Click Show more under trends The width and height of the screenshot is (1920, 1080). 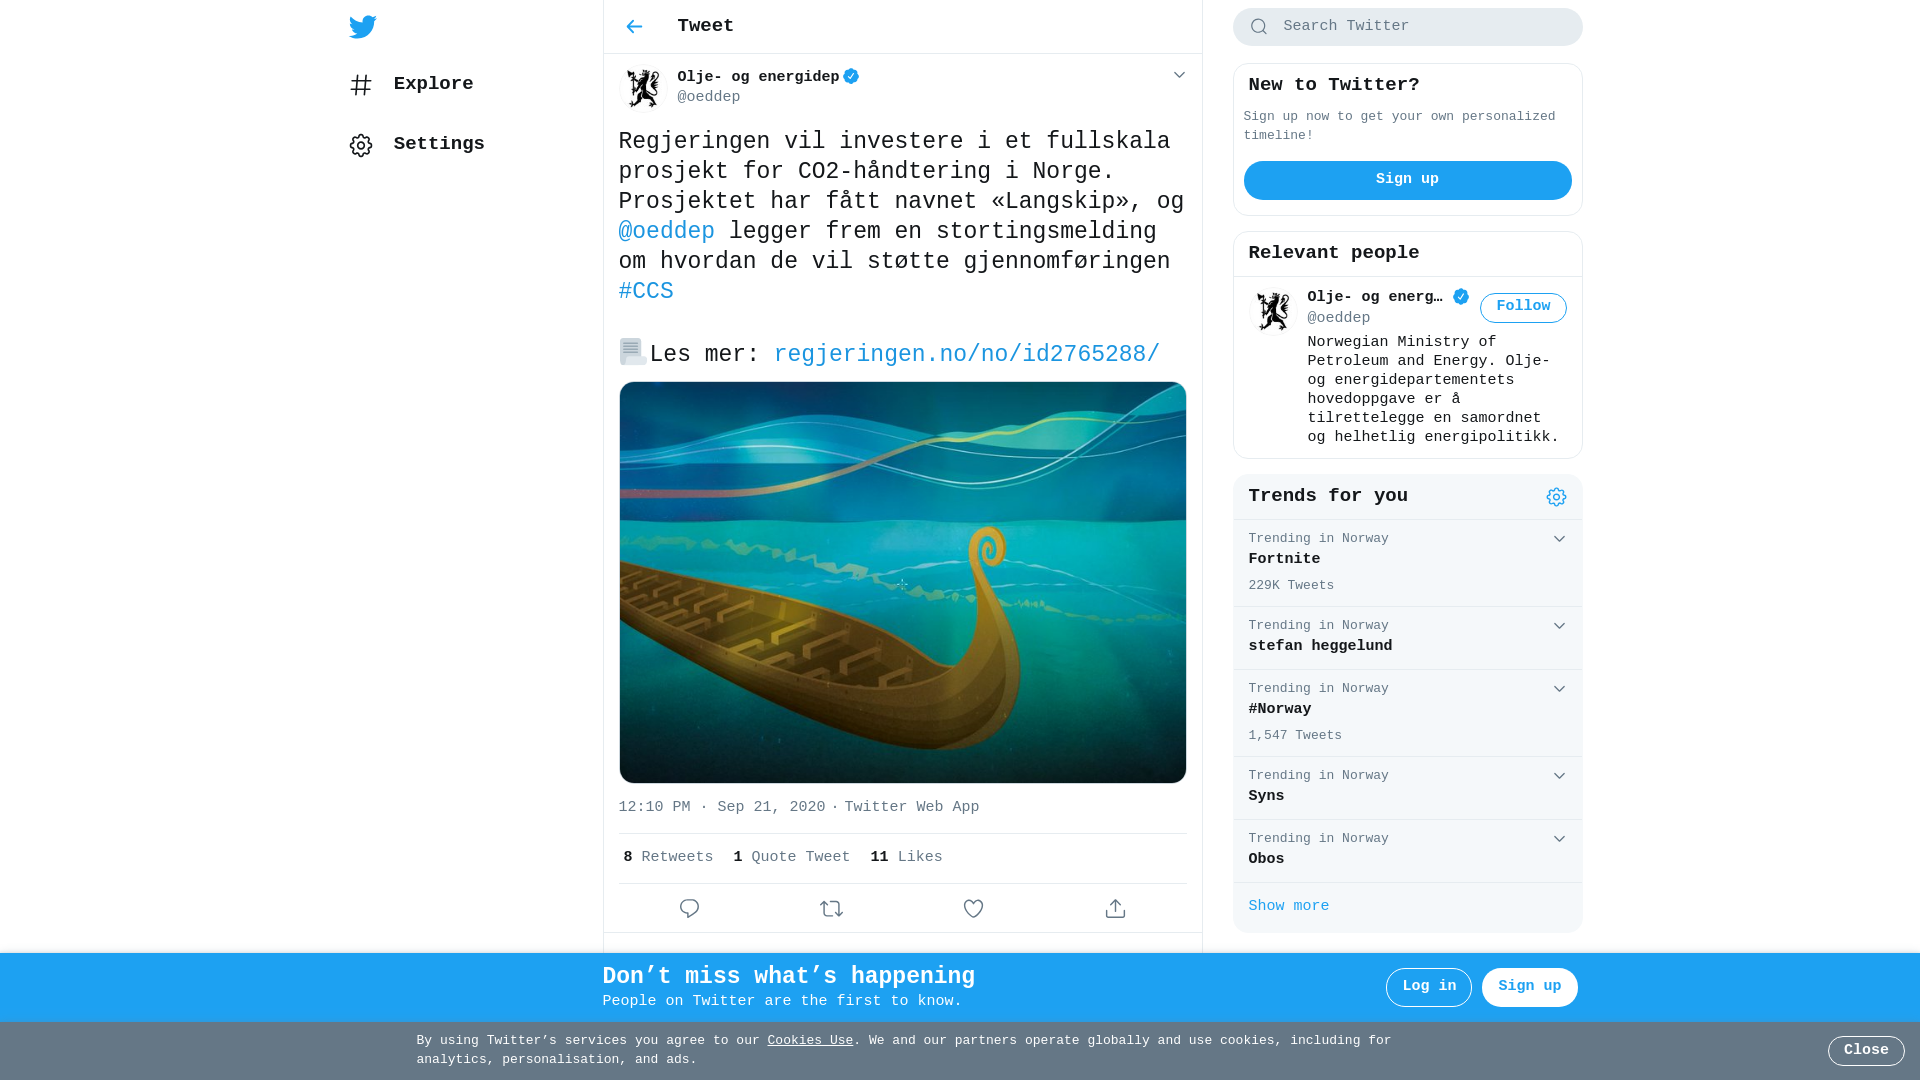tap(1288, 907)
